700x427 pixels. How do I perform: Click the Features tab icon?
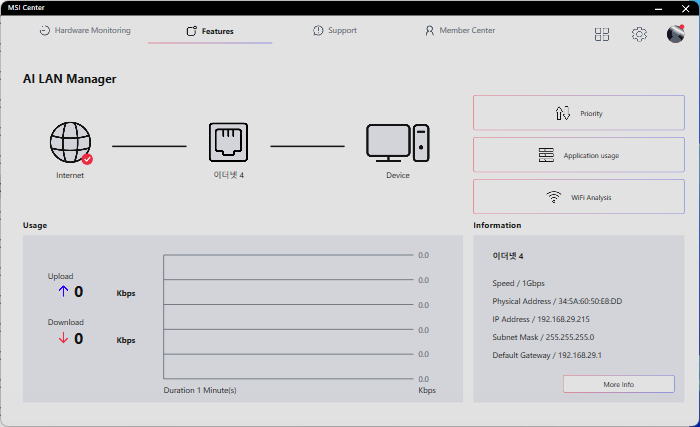click(192, 31)
